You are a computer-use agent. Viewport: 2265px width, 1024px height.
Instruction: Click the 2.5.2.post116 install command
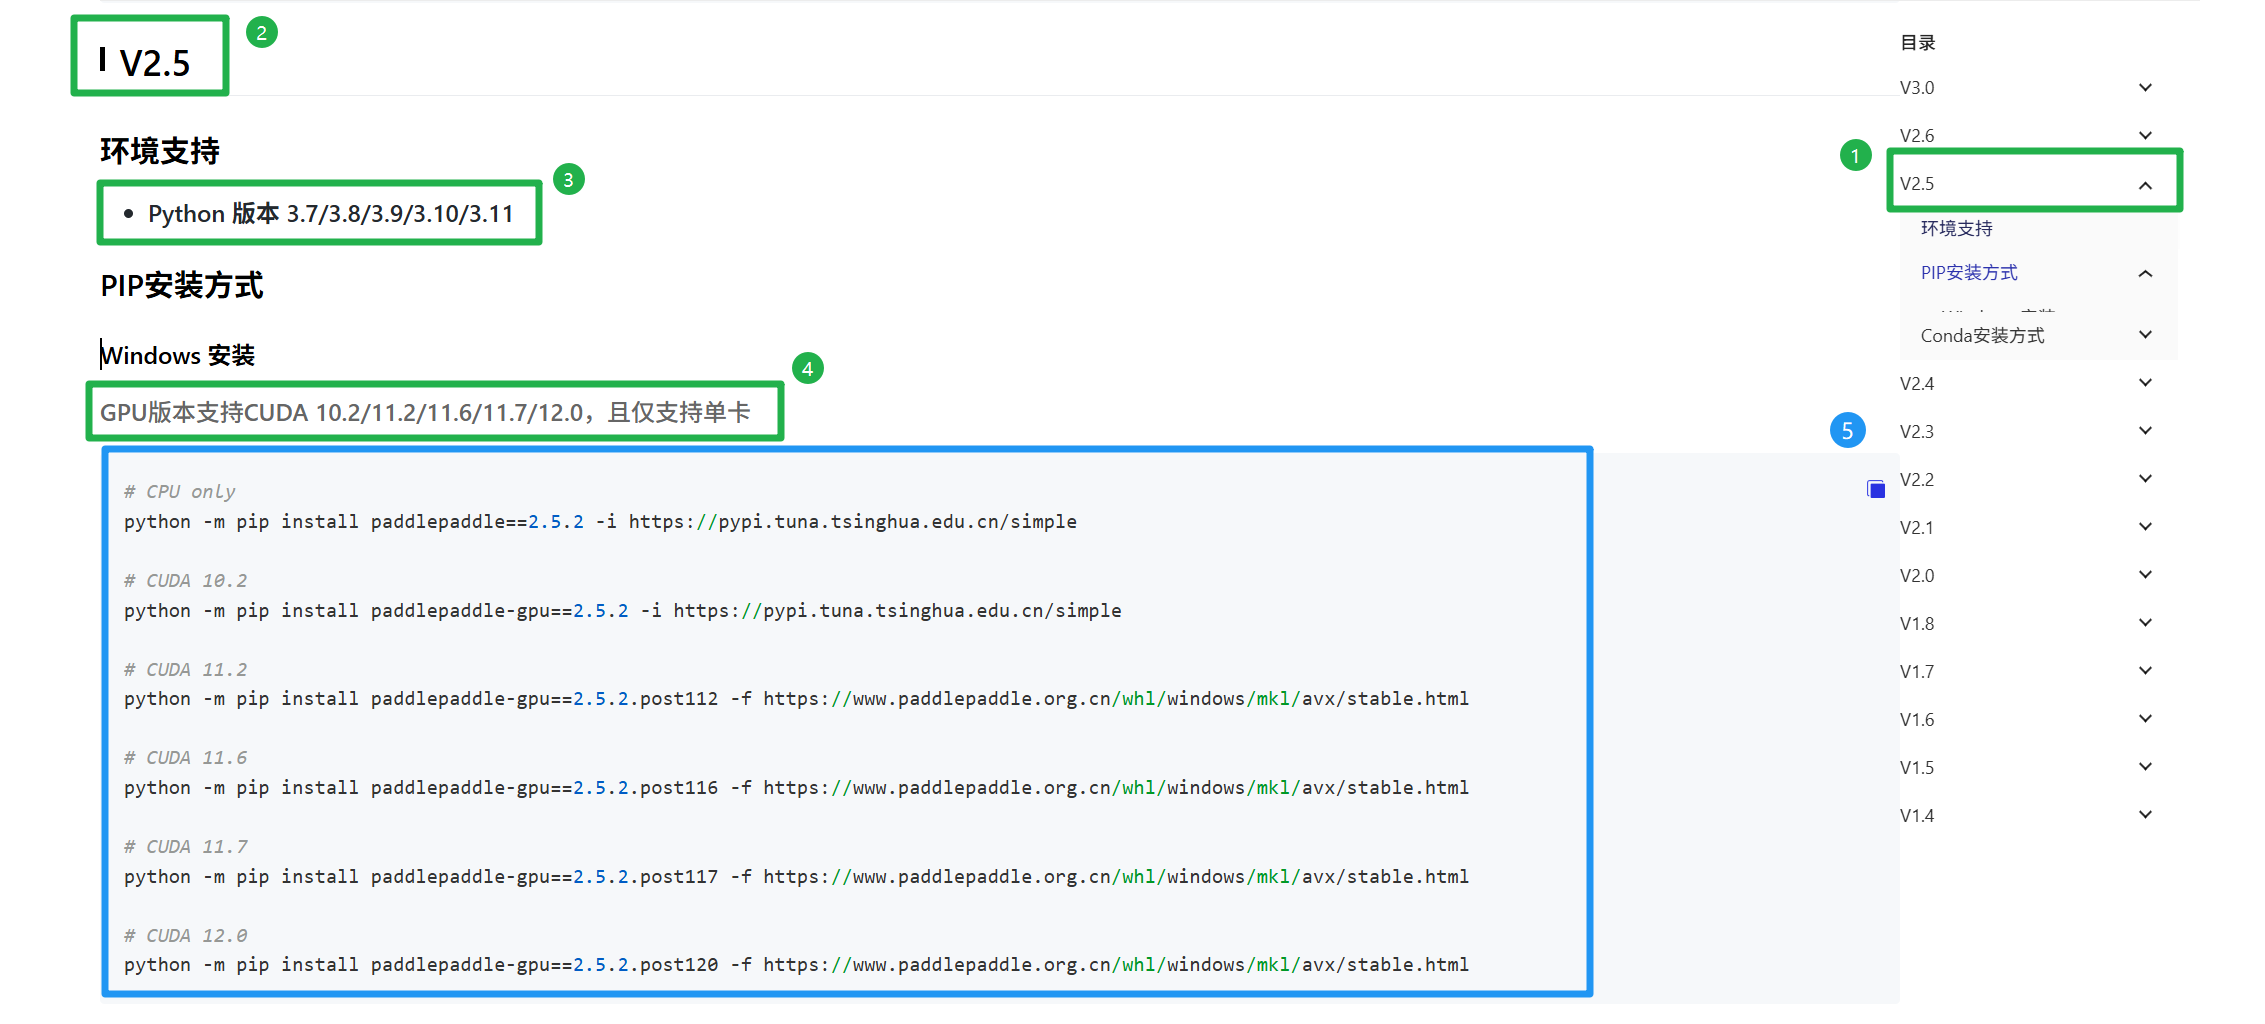pos(796,788)
